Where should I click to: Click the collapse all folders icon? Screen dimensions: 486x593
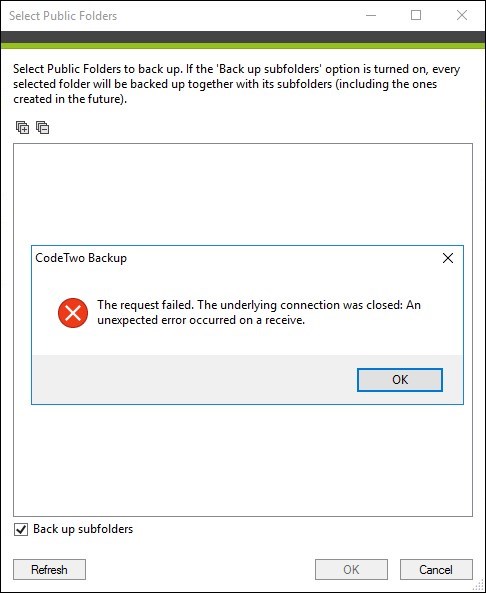[43, 127]
